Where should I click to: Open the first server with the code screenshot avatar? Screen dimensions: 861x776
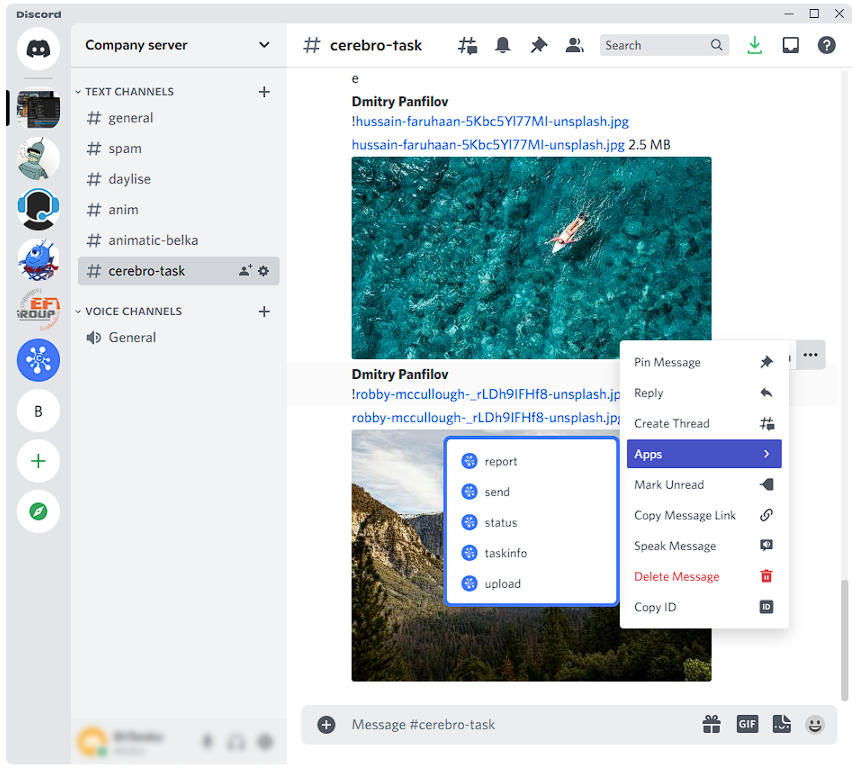pyautogui.click(x=38, y=108)
